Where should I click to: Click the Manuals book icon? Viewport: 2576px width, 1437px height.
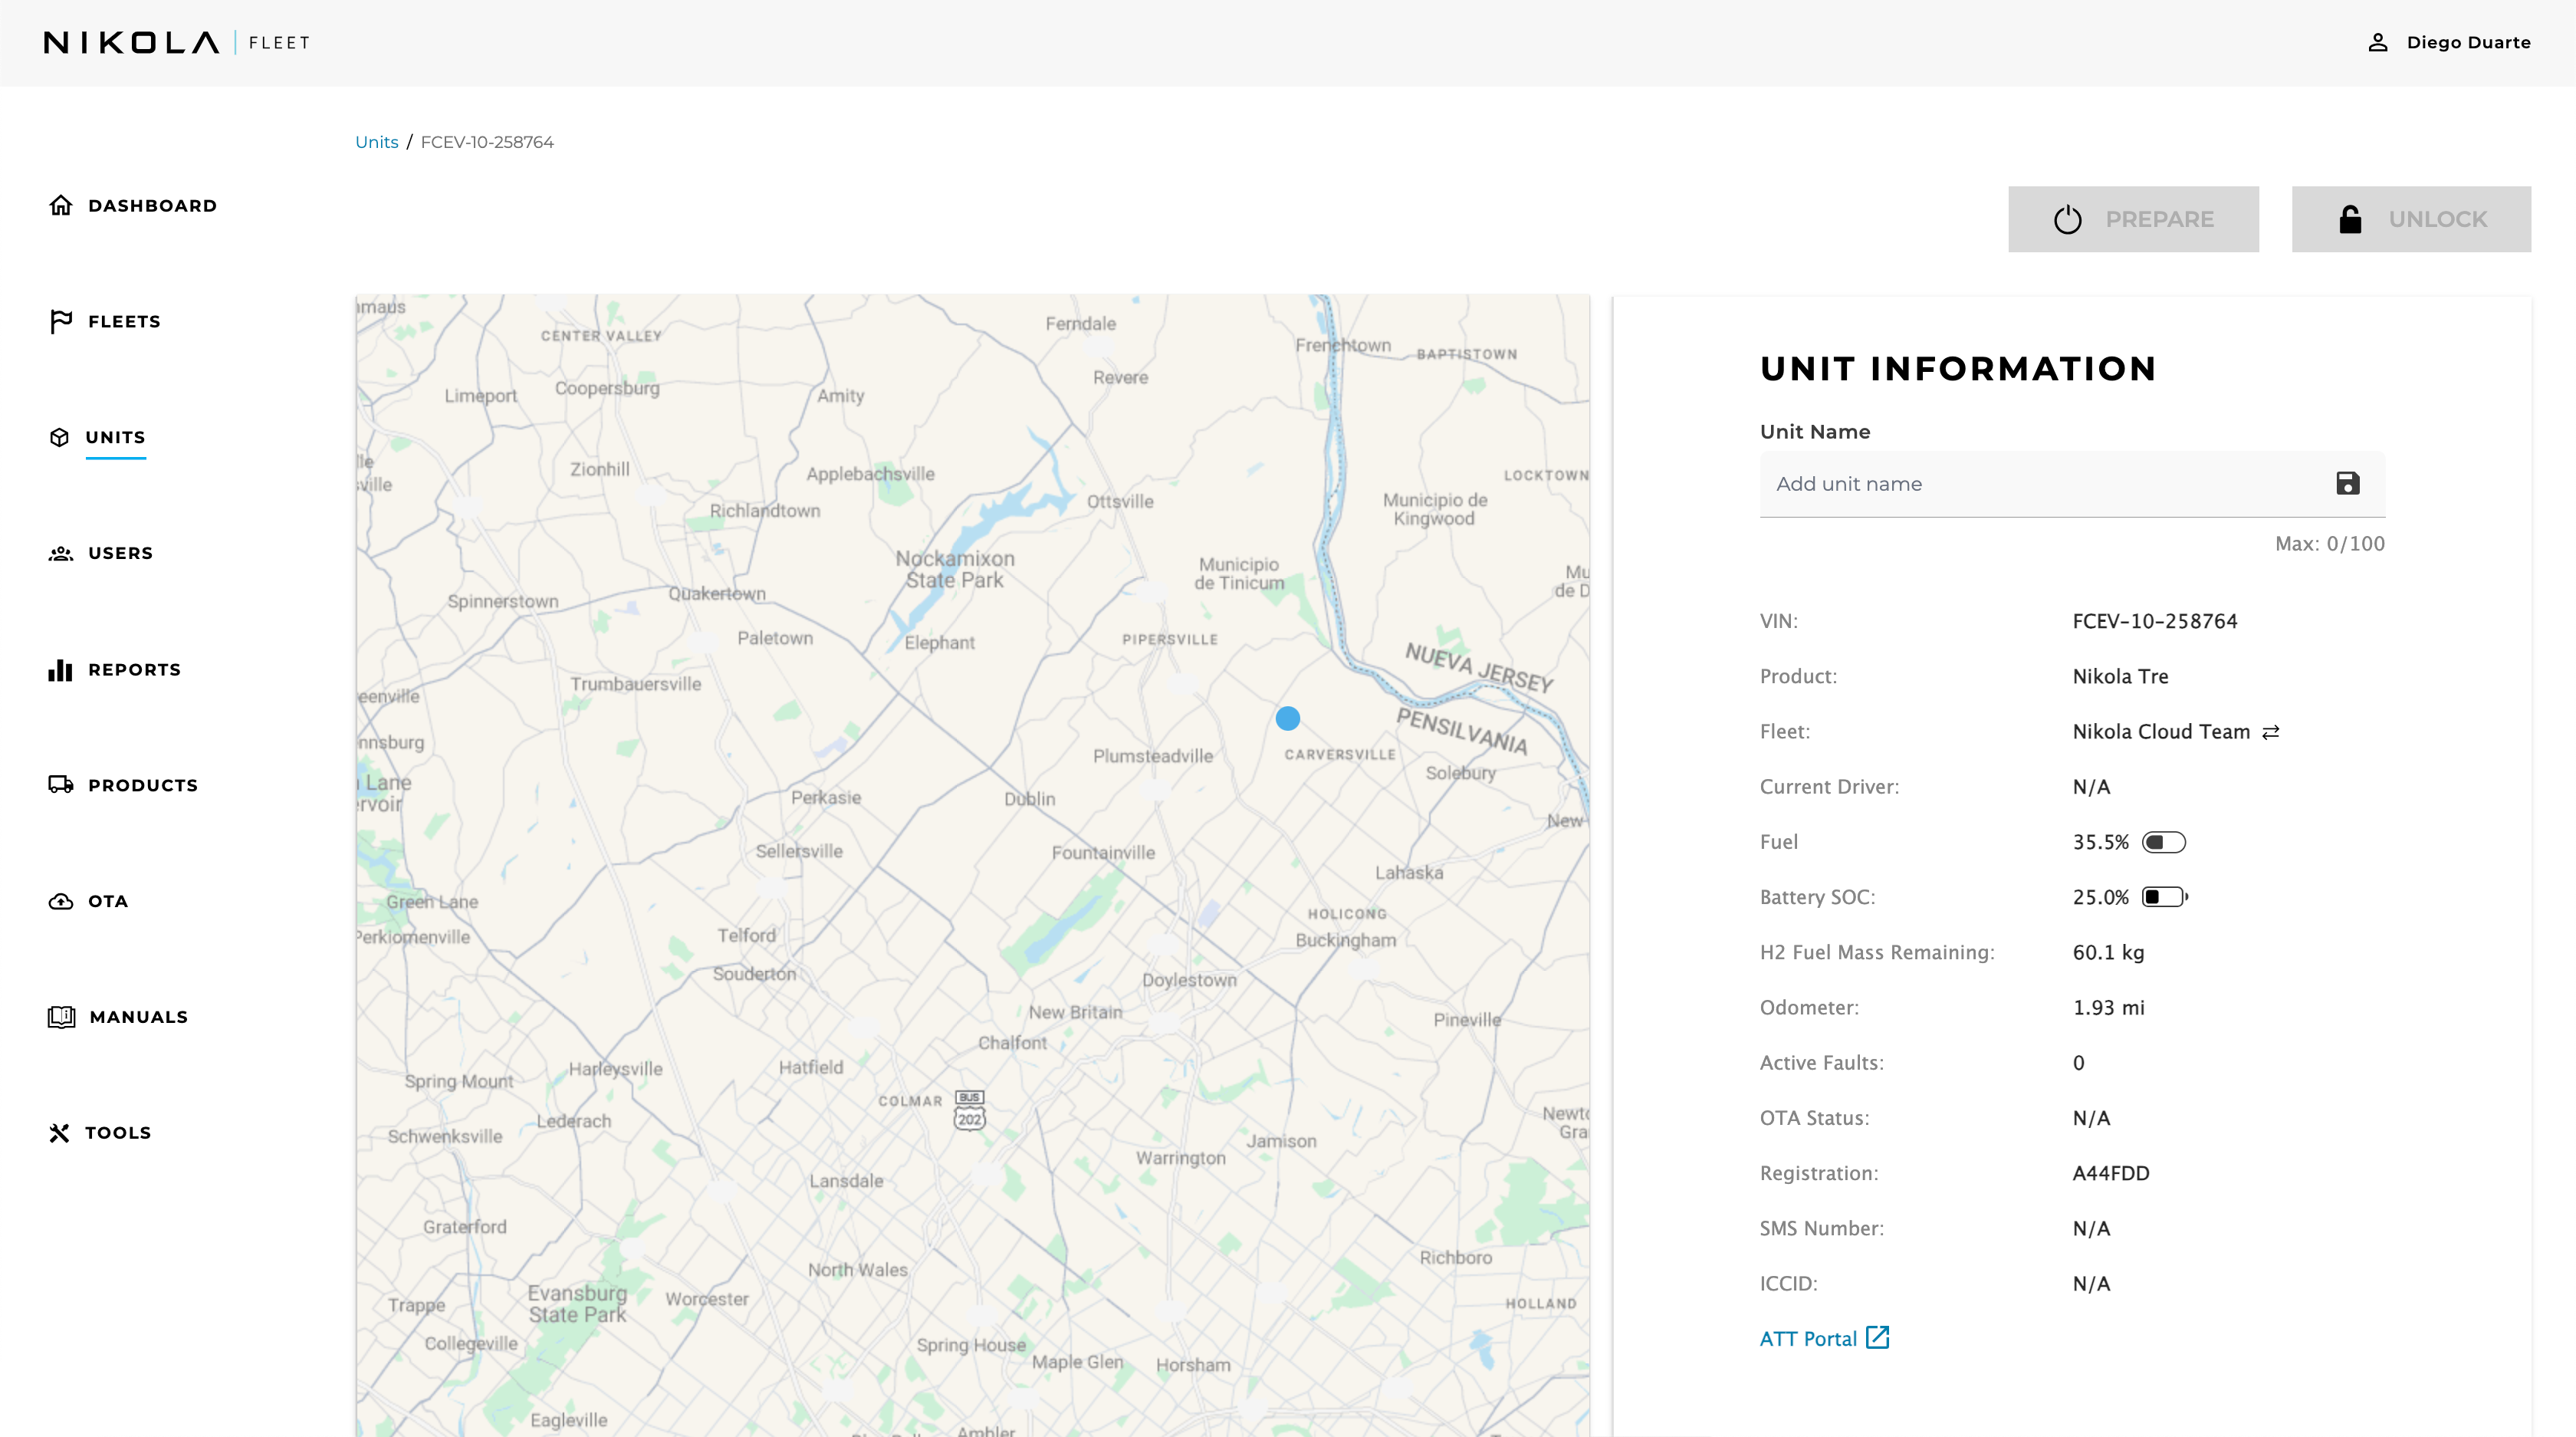coord(62,1017)
